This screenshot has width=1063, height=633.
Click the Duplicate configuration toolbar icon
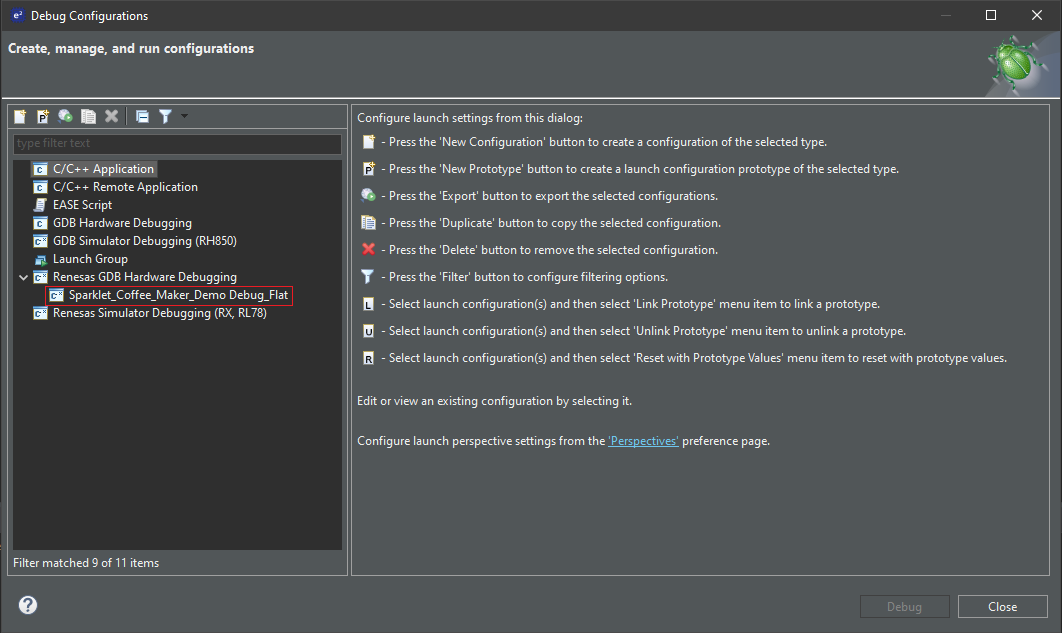click(89, 116)
